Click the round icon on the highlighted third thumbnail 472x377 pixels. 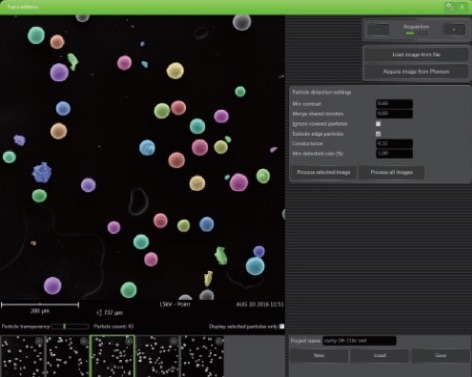pyautogui.click(x=129, y=341)
